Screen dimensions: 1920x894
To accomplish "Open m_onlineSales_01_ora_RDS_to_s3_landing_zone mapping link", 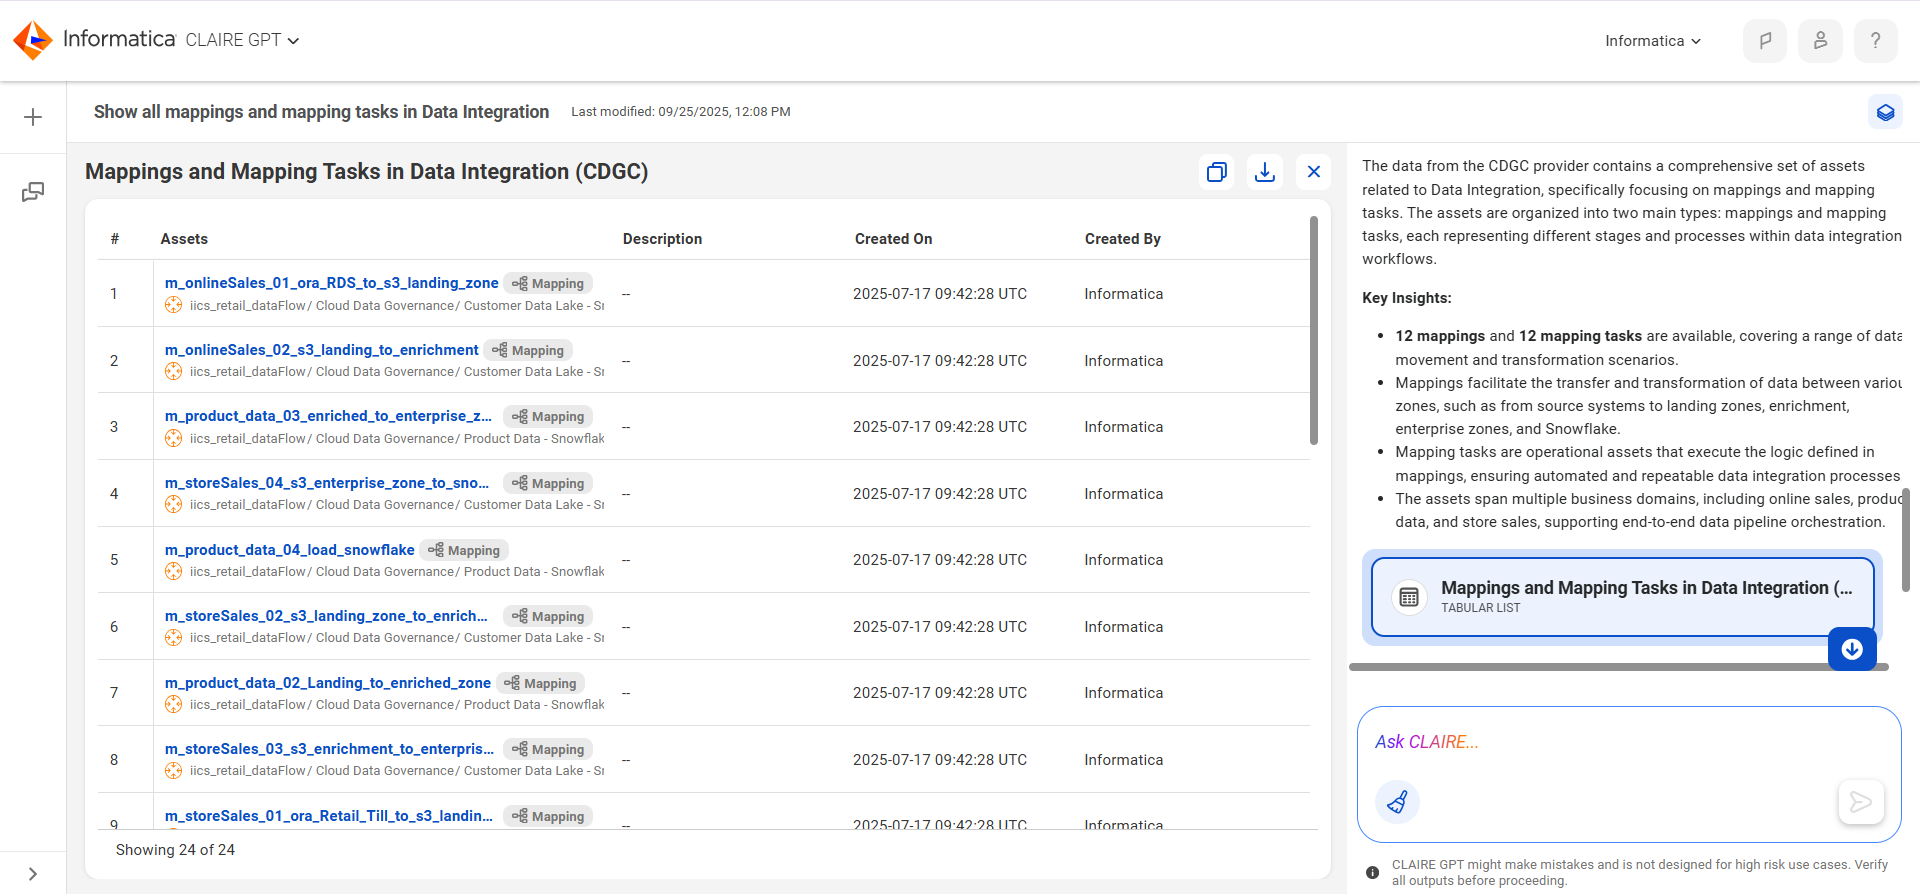I will pos(331,283).
